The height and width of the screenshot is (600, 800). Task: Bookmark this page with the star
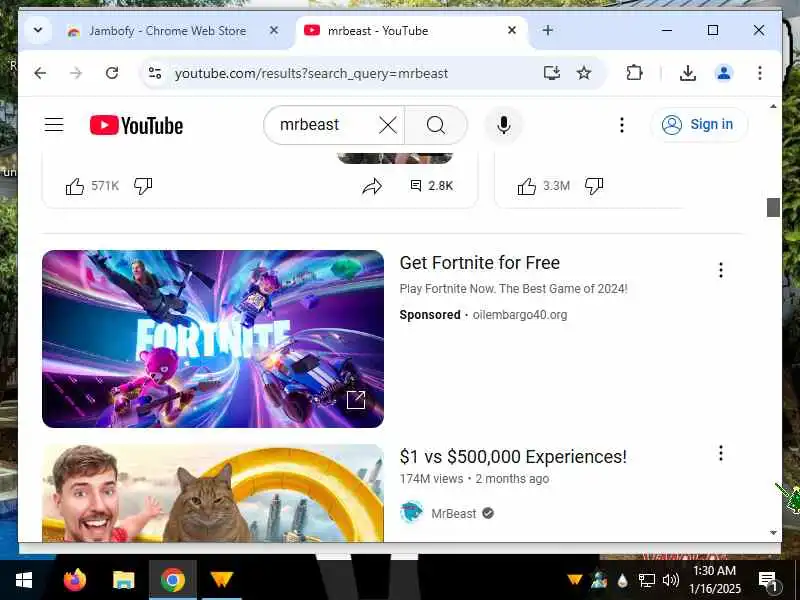pyautogui.click(x=584, y=73)
